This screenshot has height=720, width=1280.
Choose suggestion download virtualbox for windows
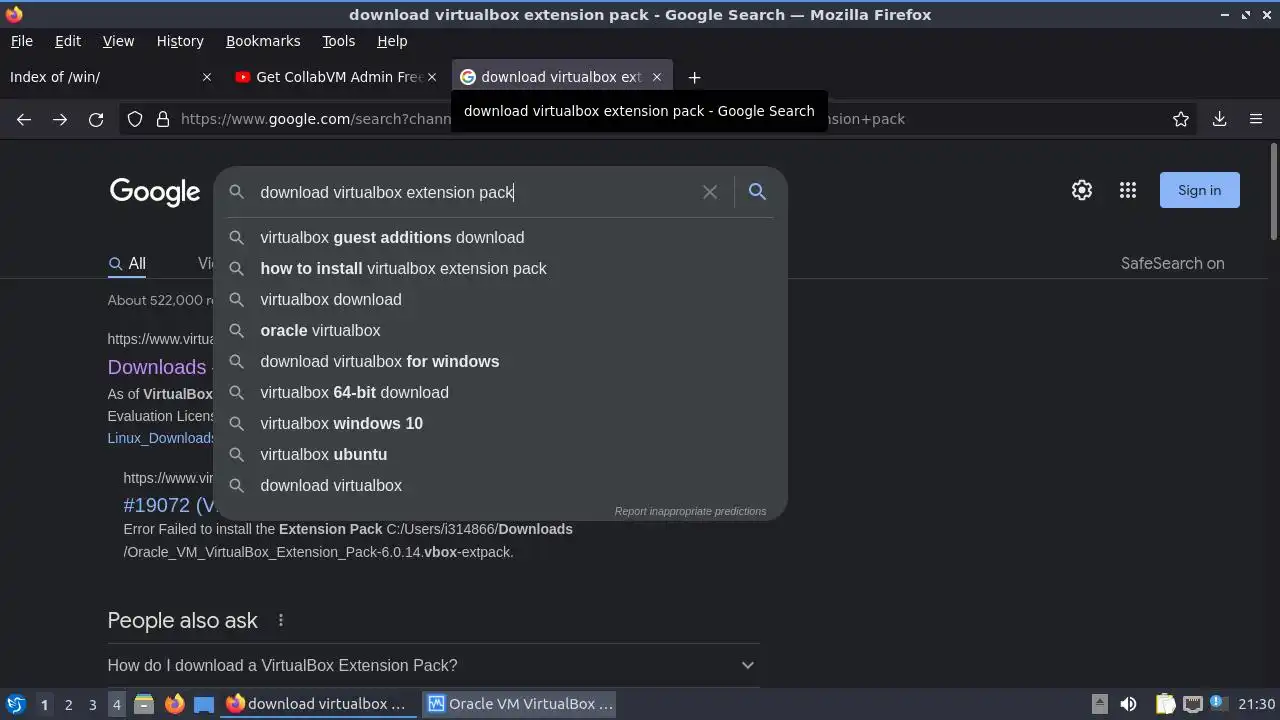tap(500, 361)
